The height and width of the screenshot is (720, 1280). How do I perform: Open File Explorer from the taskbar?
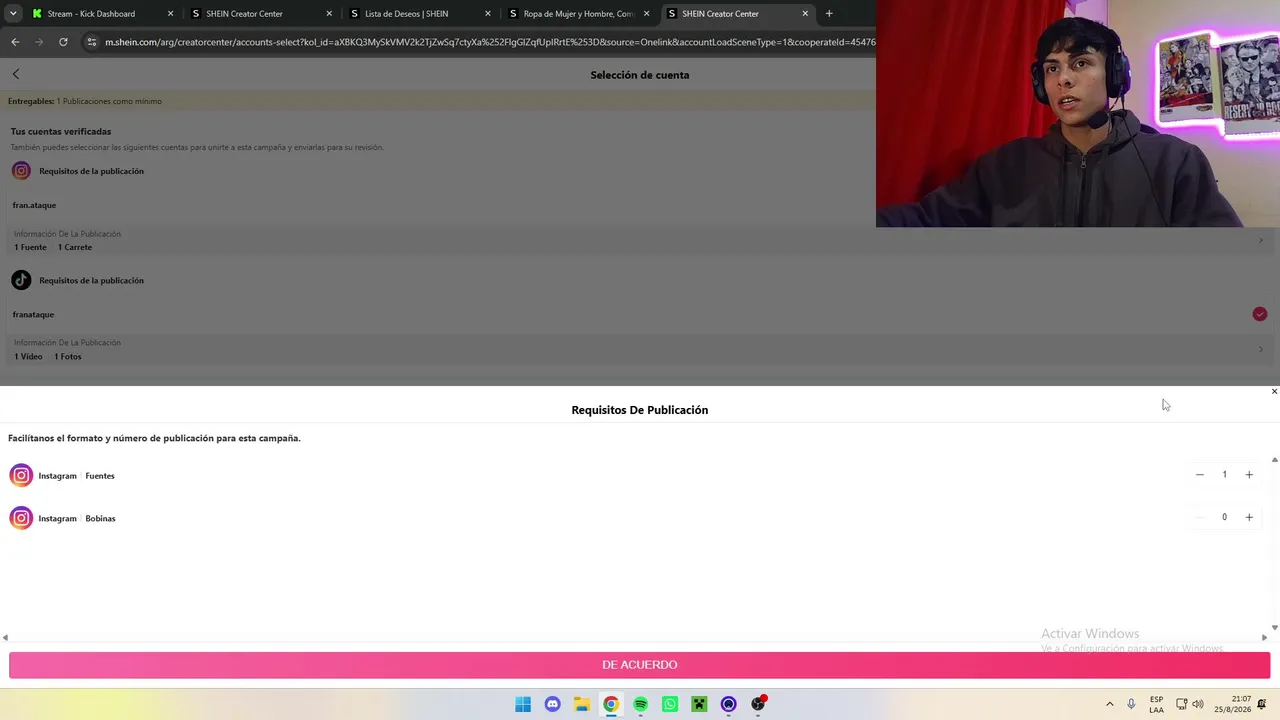point(582,704)
